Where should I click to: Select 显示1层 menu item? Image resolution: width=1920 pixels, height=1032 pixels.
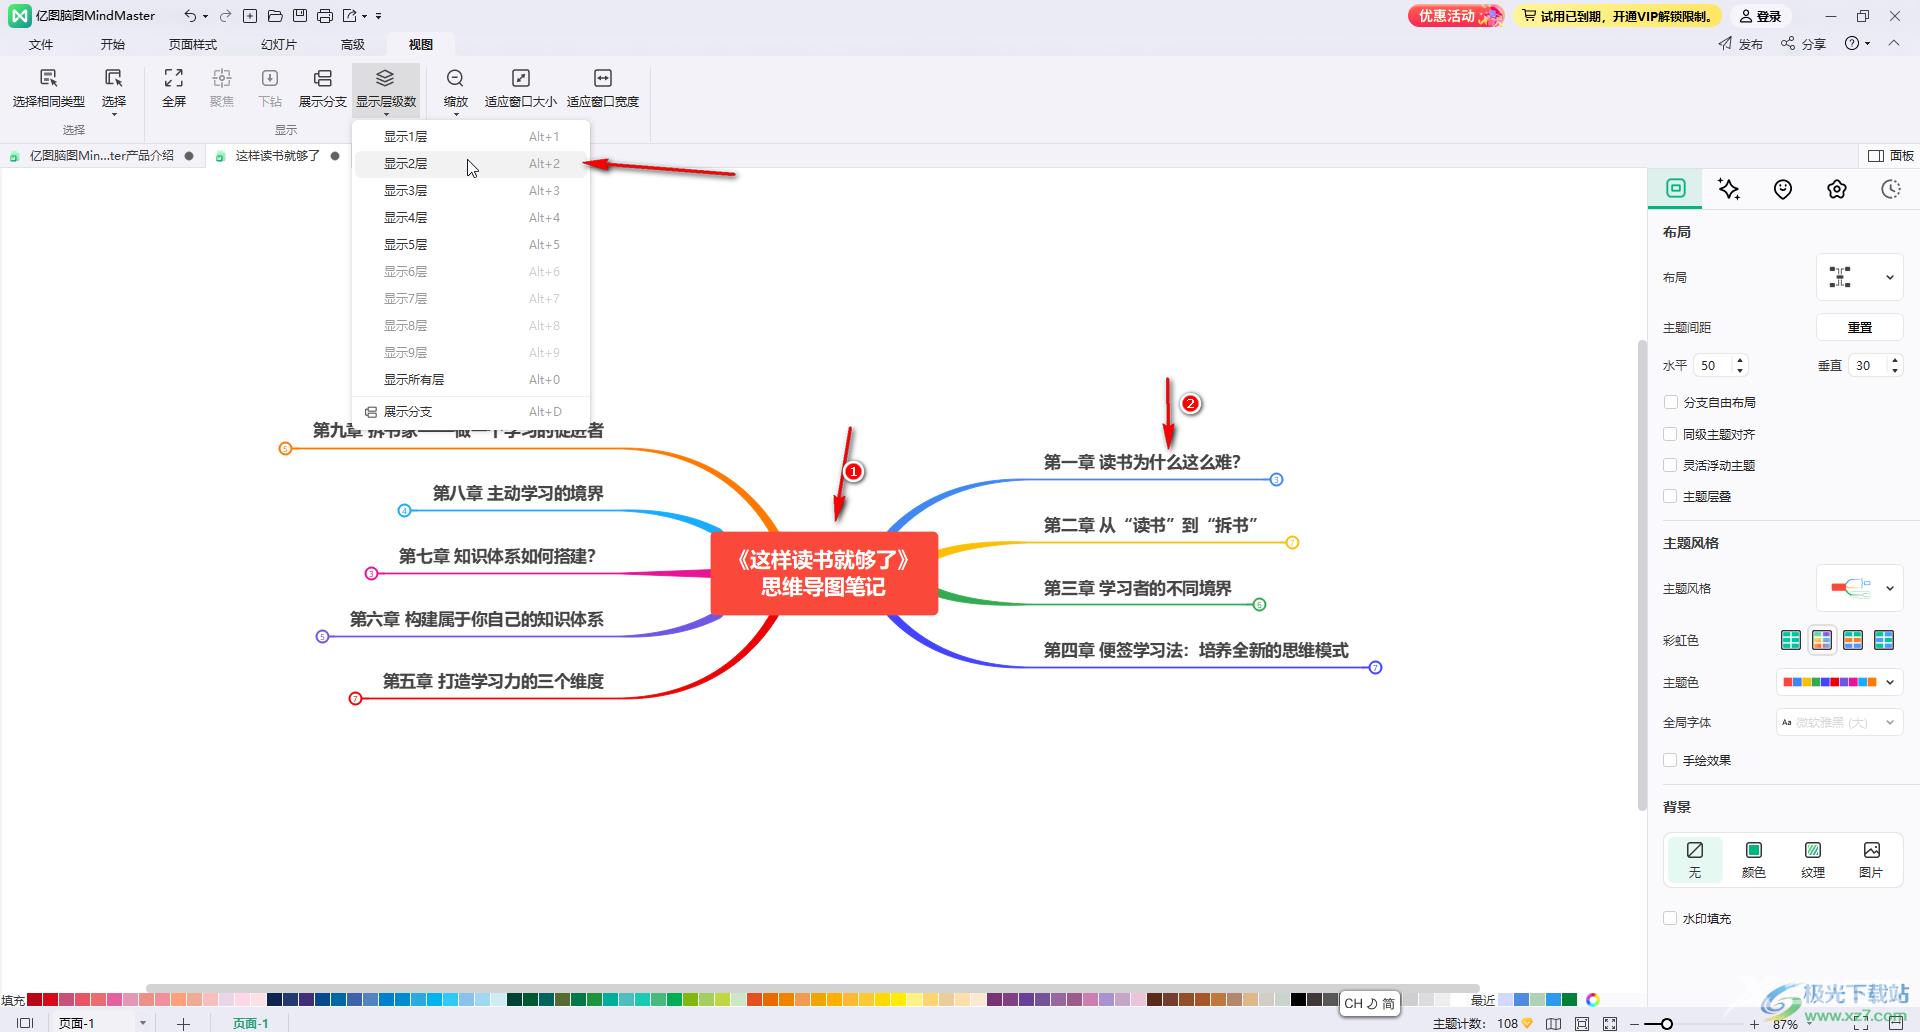pyautogui.click(x=471, y=136)
